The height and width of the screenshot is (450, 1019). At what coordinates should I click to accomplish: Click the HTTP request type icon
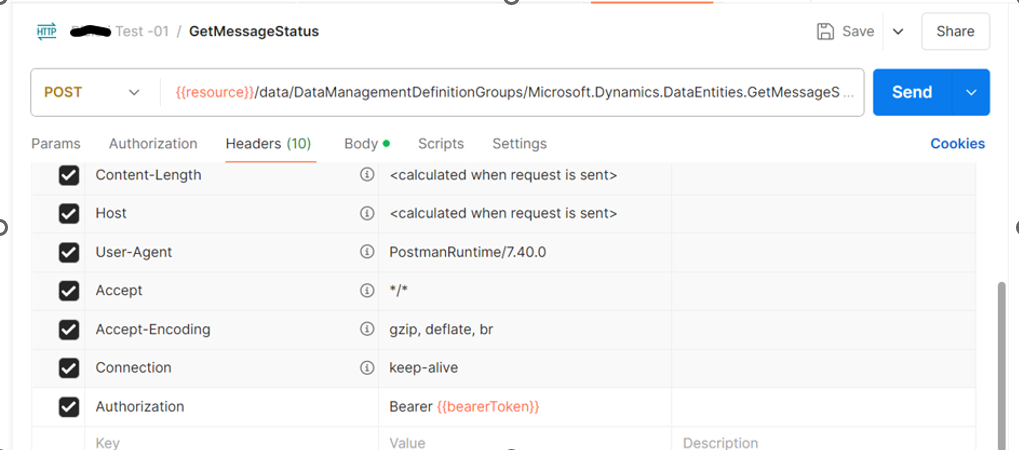click(x=47, y=31)
